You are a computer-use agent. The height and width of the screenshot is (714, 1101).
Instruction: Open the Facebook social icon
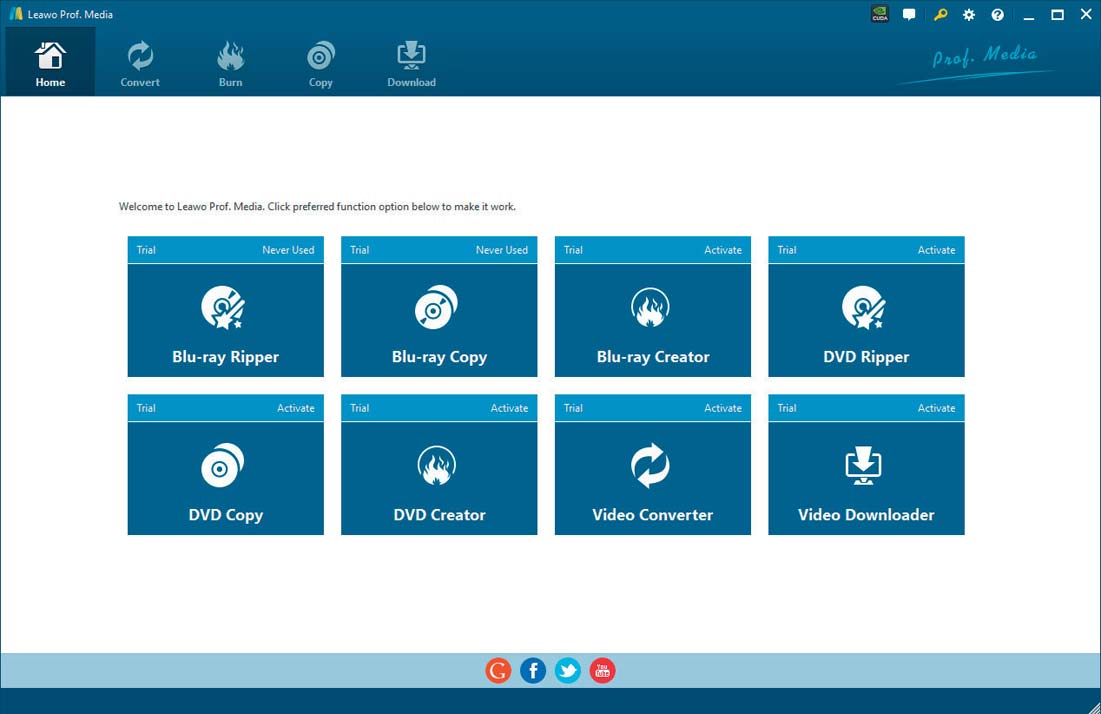pos(533,670)
